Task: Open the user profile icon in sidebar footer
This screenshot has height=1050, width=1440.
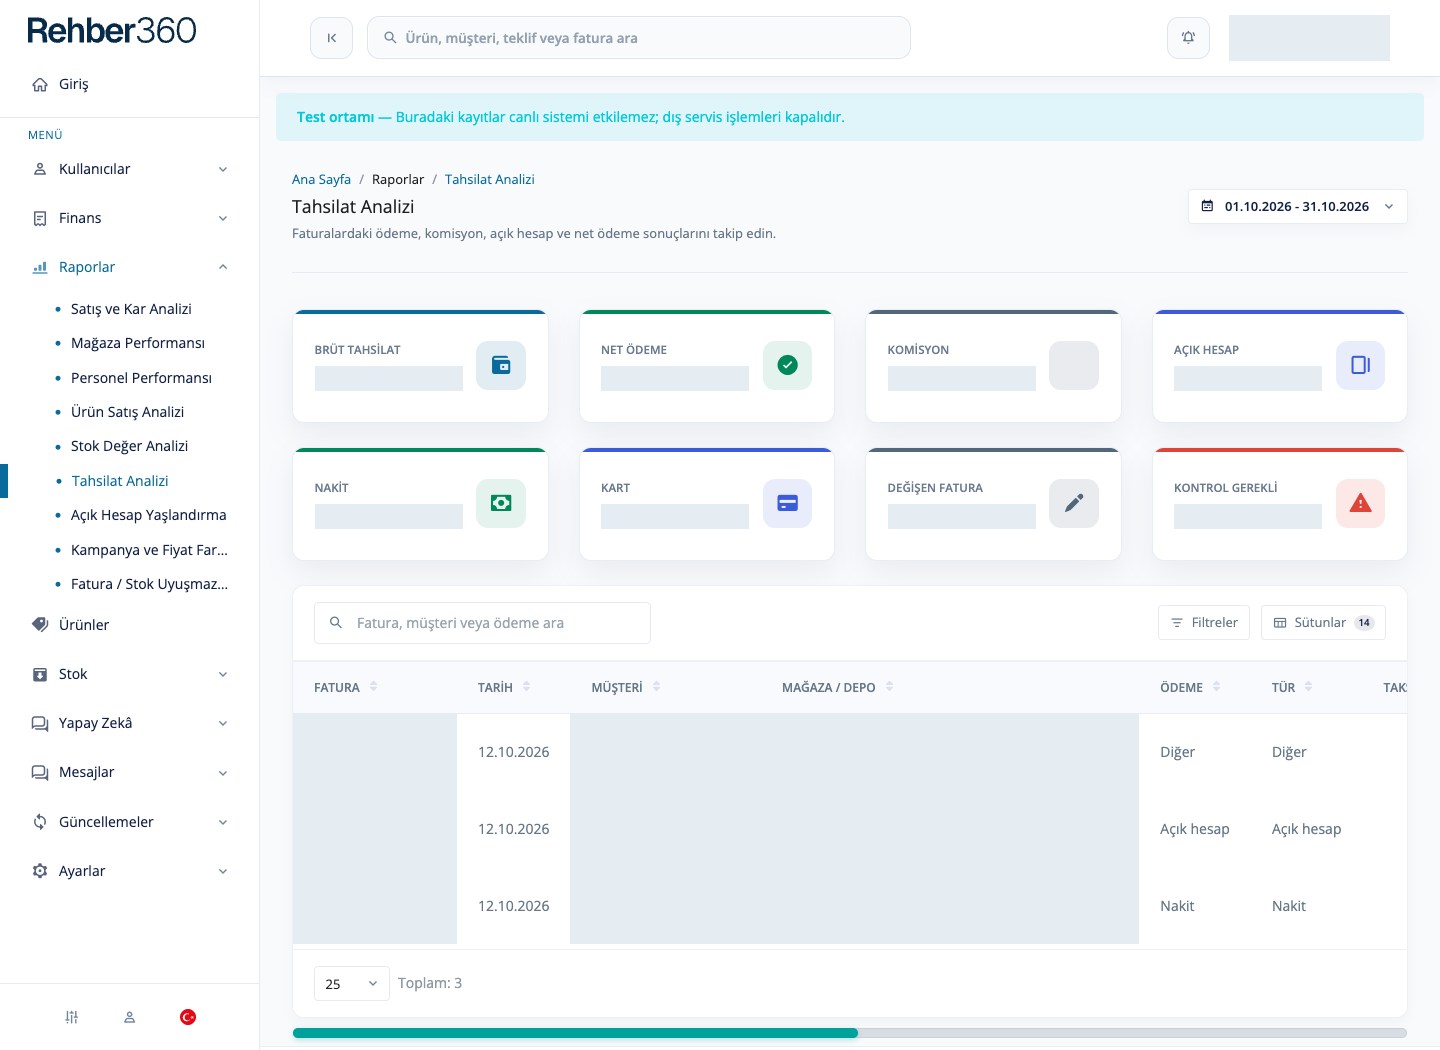Action: [x=129, y=1017]
